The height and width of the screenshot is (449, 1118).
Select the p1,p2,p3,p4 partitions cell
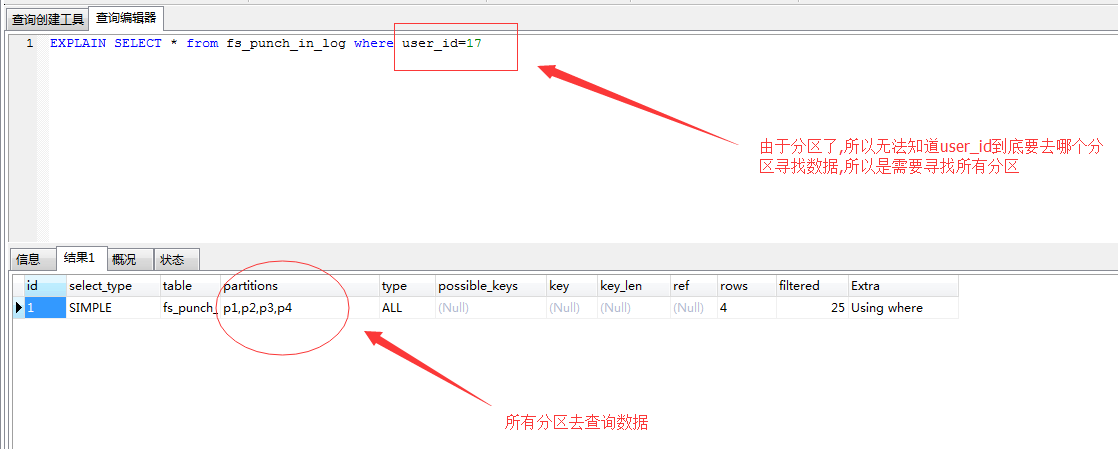tap(300, 308)
